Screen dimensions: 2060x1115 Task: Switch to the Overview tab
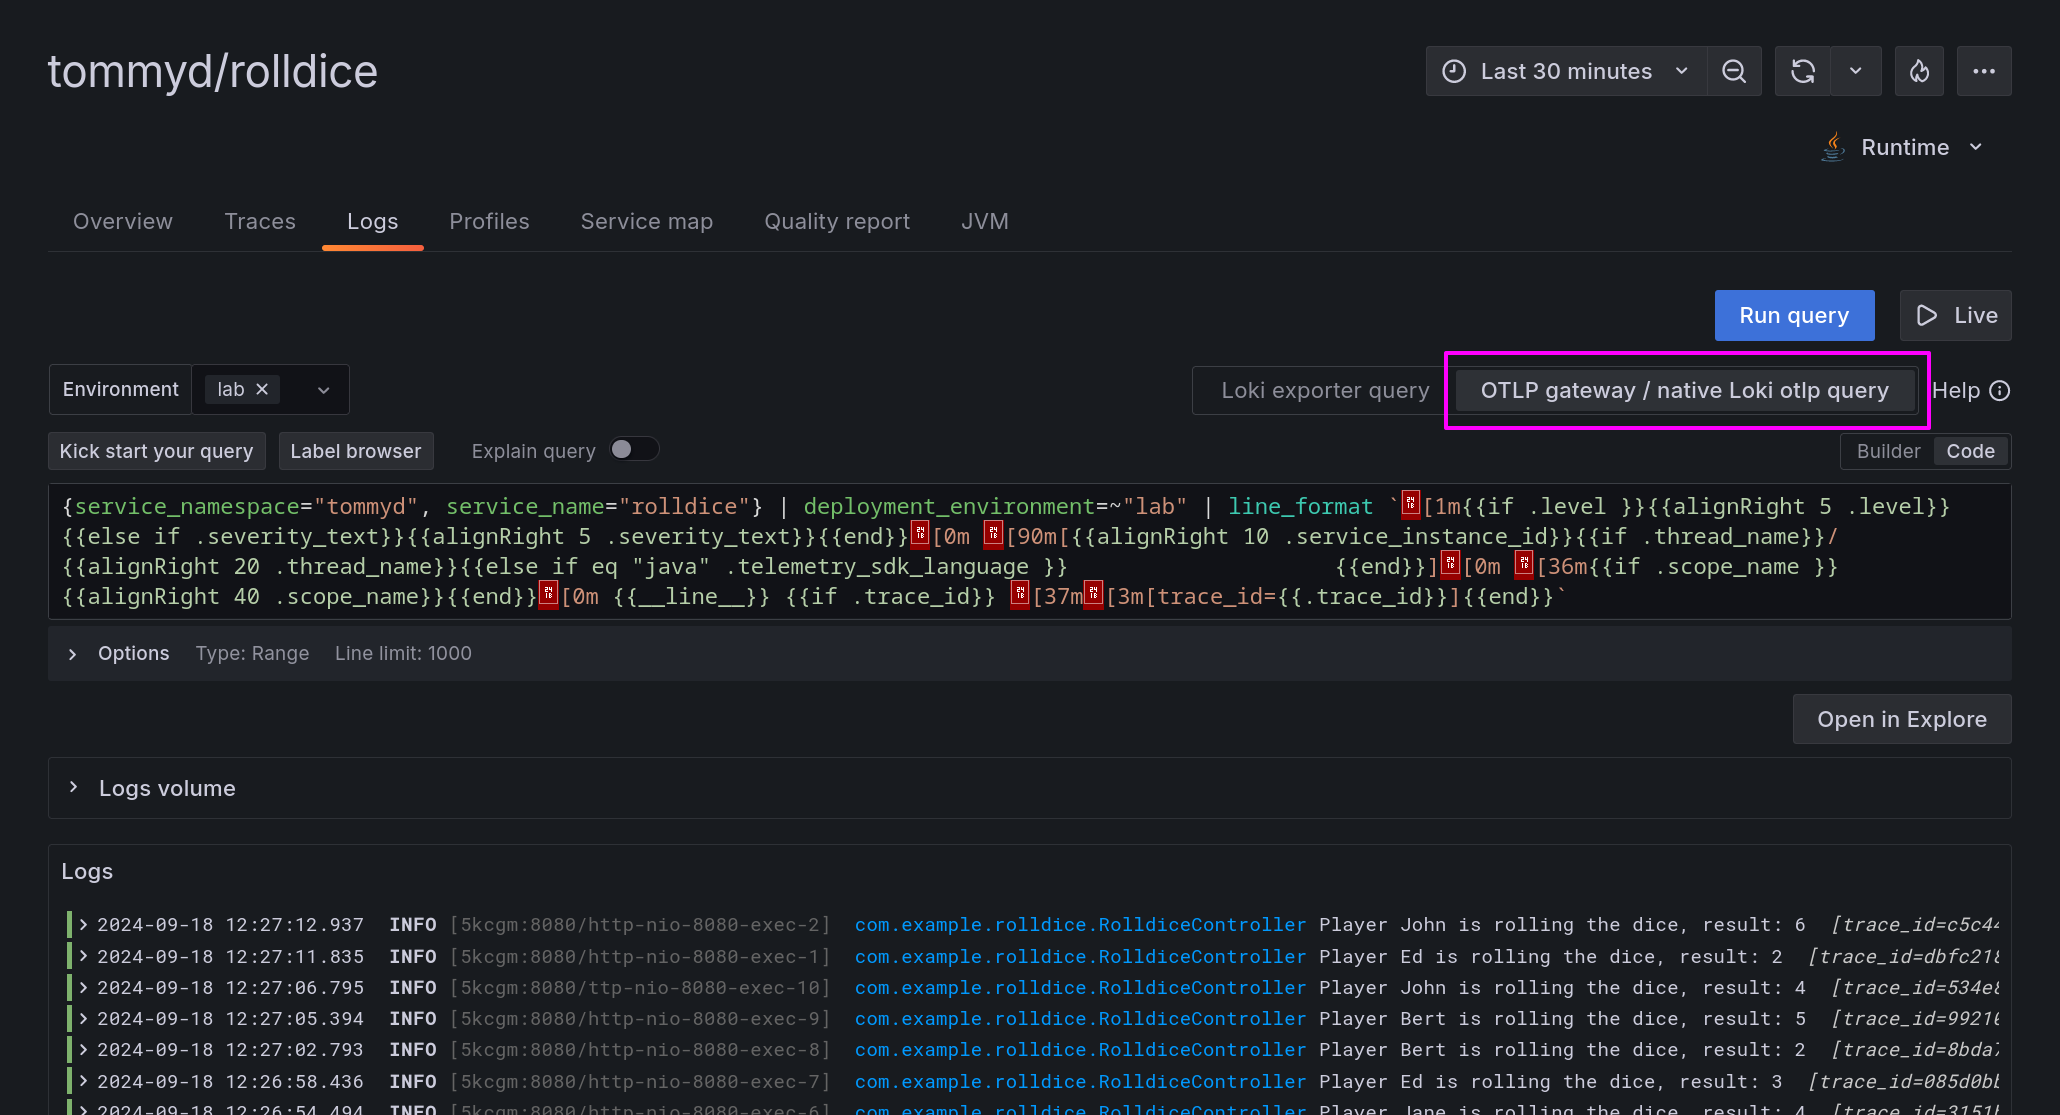click(x=123, y=221)
